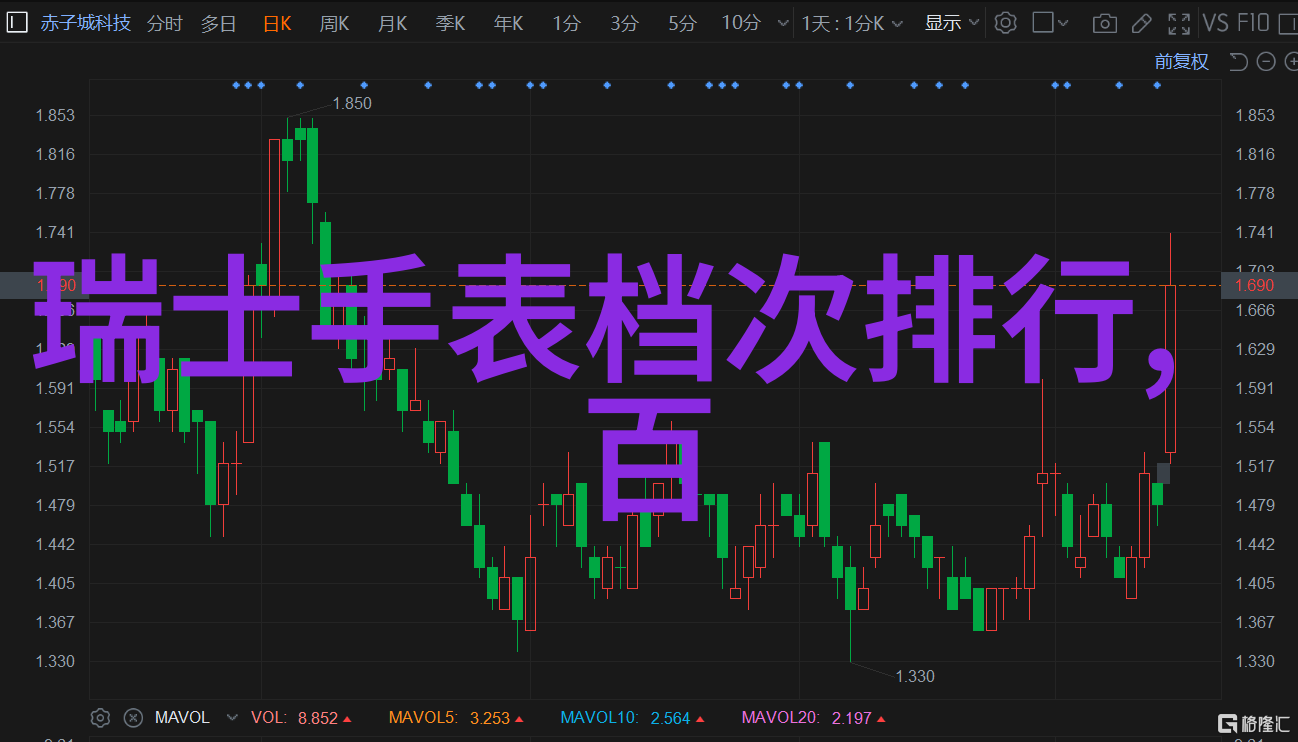Image resolution: width=1298 pixels, height=742 pixels.
Task: Click the leftmost blue diamond event marker
Action: pyautogui.click(x=236, y=85)
